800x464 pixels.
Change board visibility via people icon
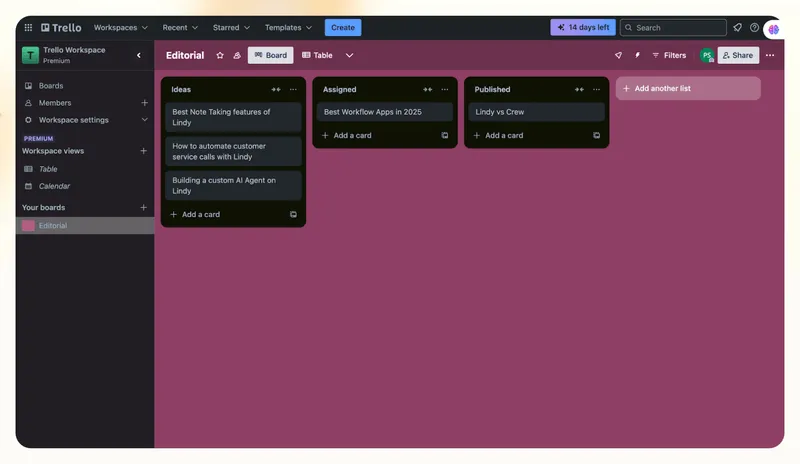237,55
